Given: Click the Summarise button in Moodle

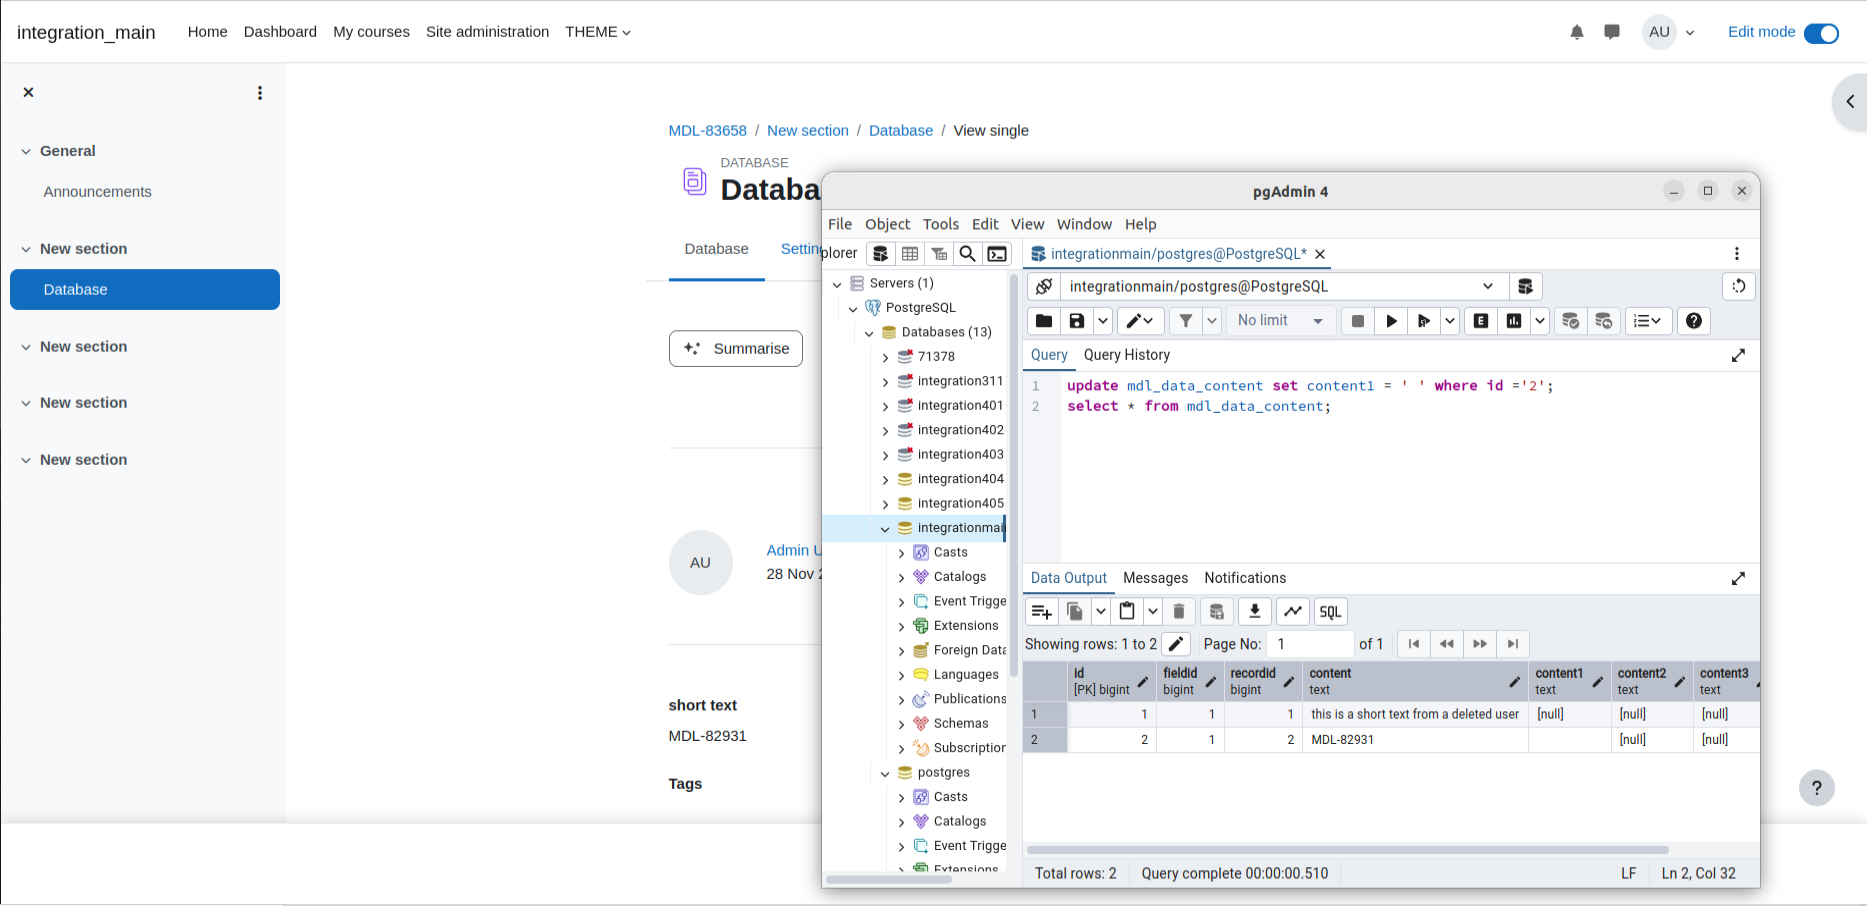Looking at the screenshot, I should 736,349.
